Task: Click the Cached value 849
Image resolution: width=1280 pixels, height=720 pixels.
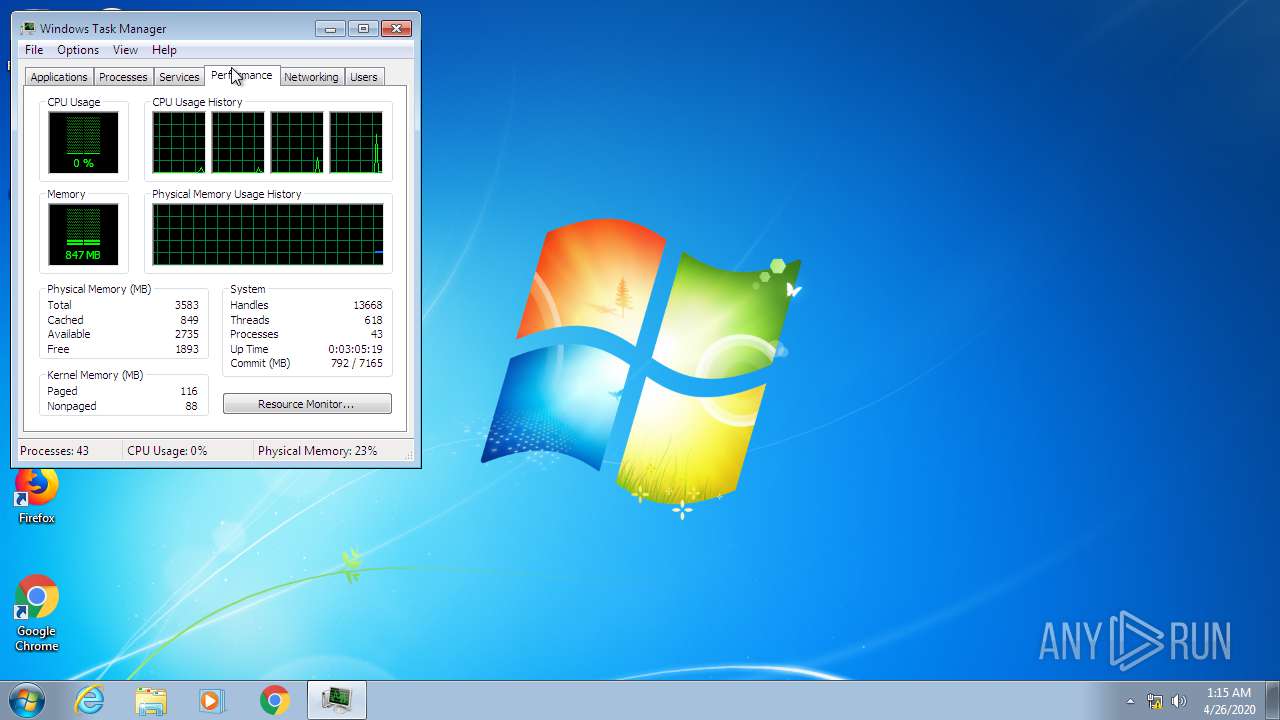Action: coord(189,320)
